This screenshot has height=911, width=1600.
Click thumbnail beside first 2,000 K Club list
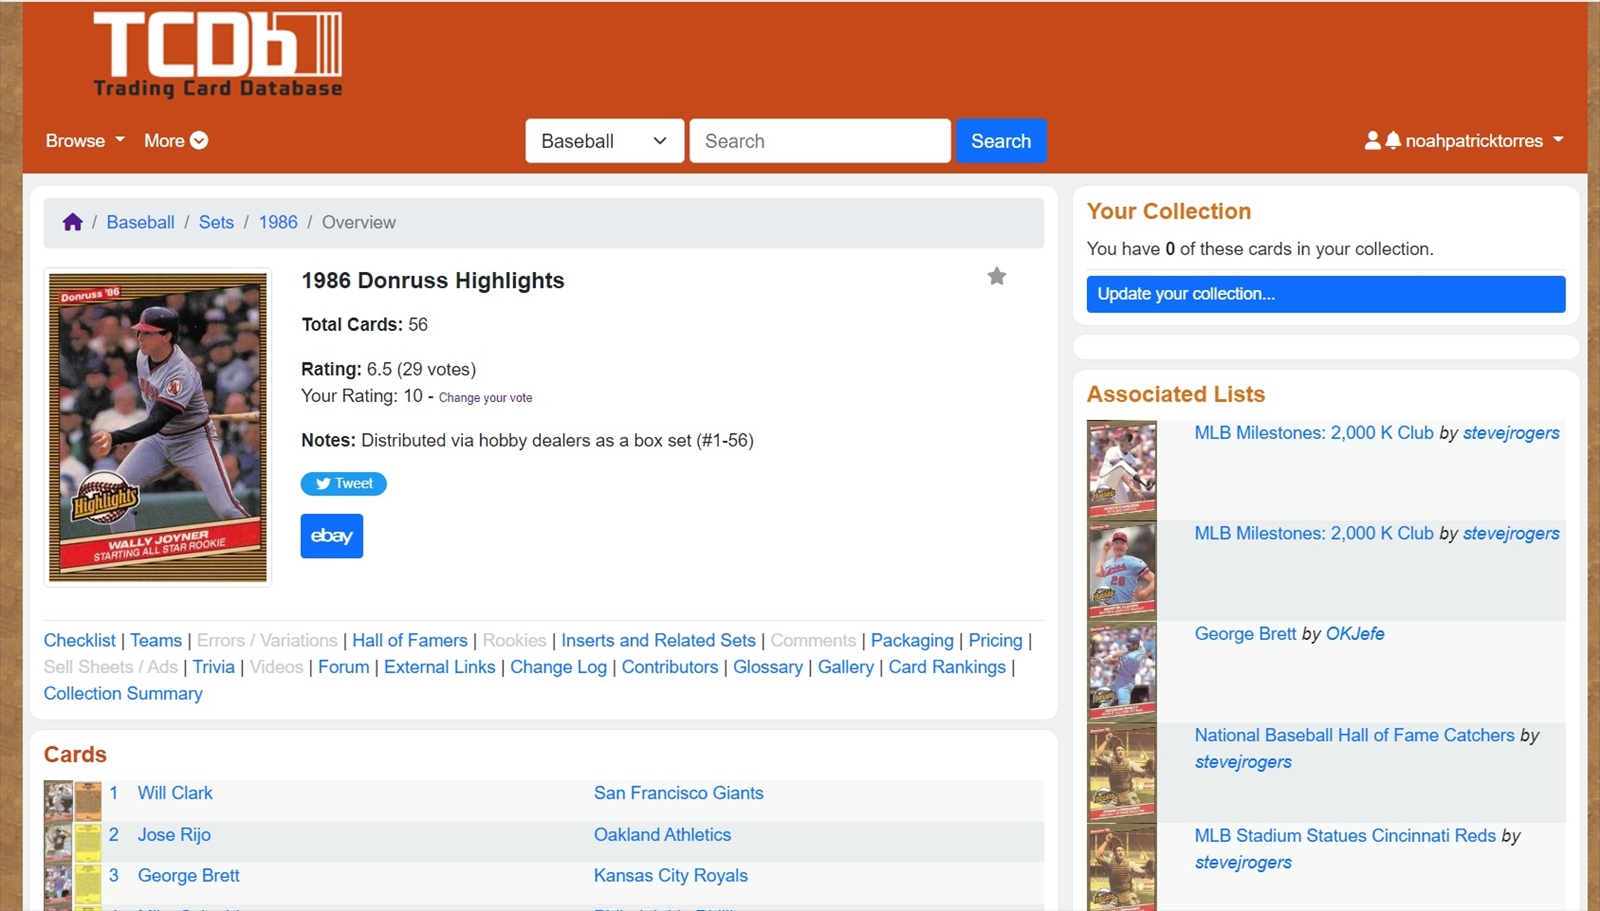[1122, 469]
